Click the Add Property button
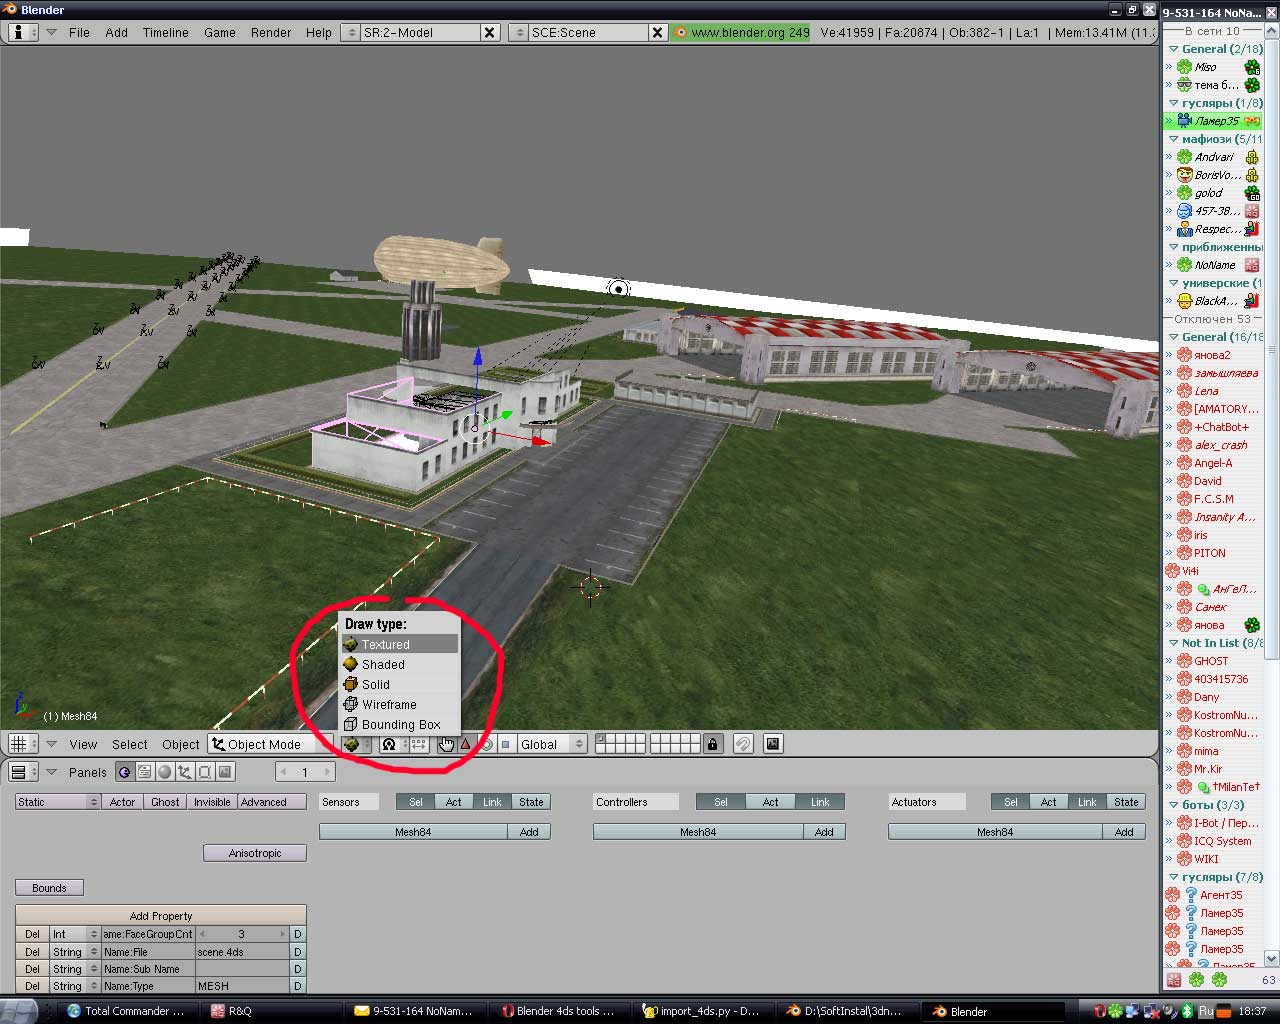Viewport: 1280px width, 1024px height. (x=160, y=916)
